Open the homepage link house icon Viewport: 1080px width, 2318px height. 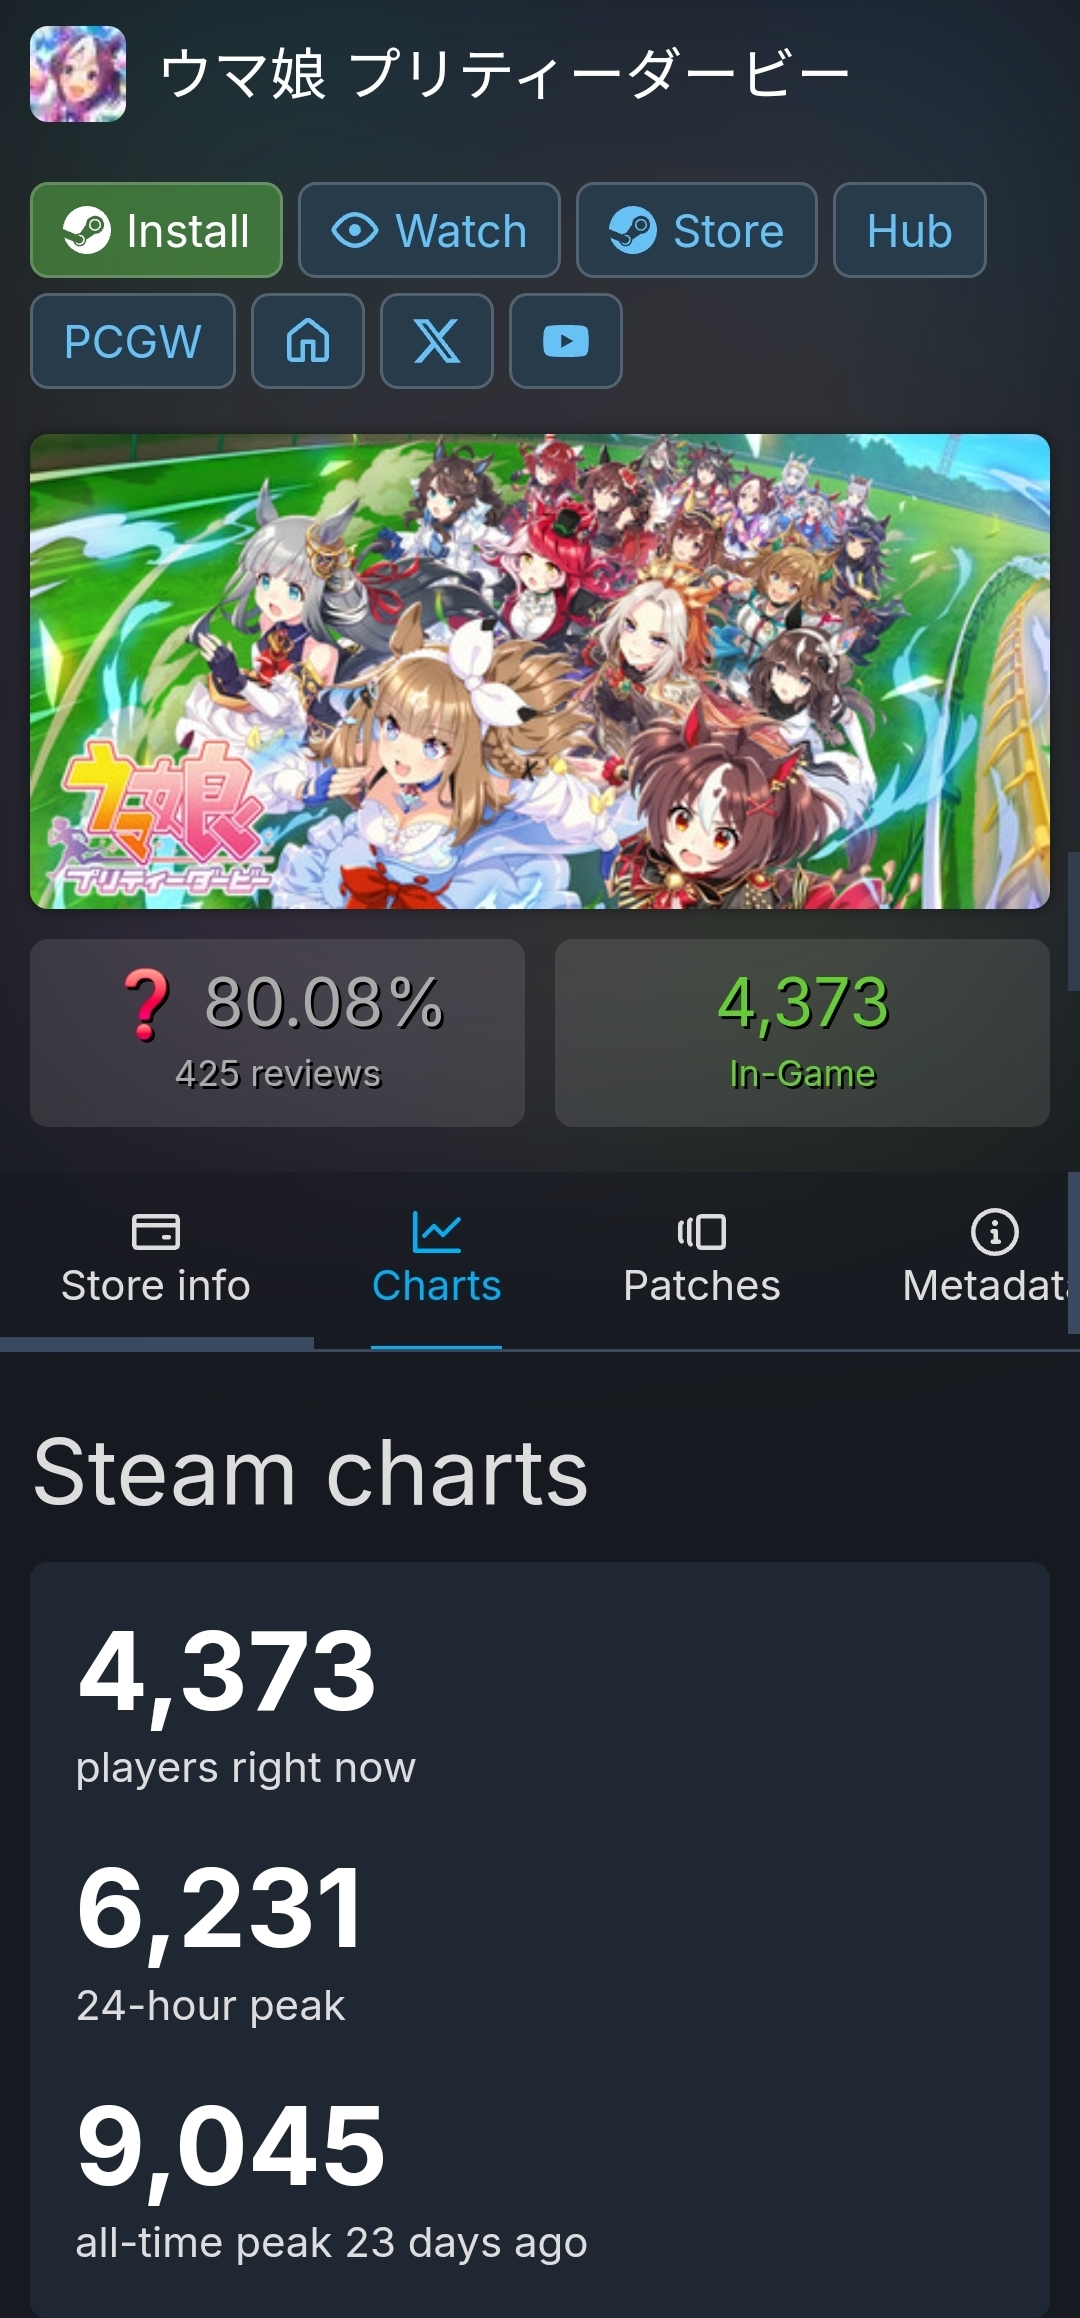coord(308,341)
